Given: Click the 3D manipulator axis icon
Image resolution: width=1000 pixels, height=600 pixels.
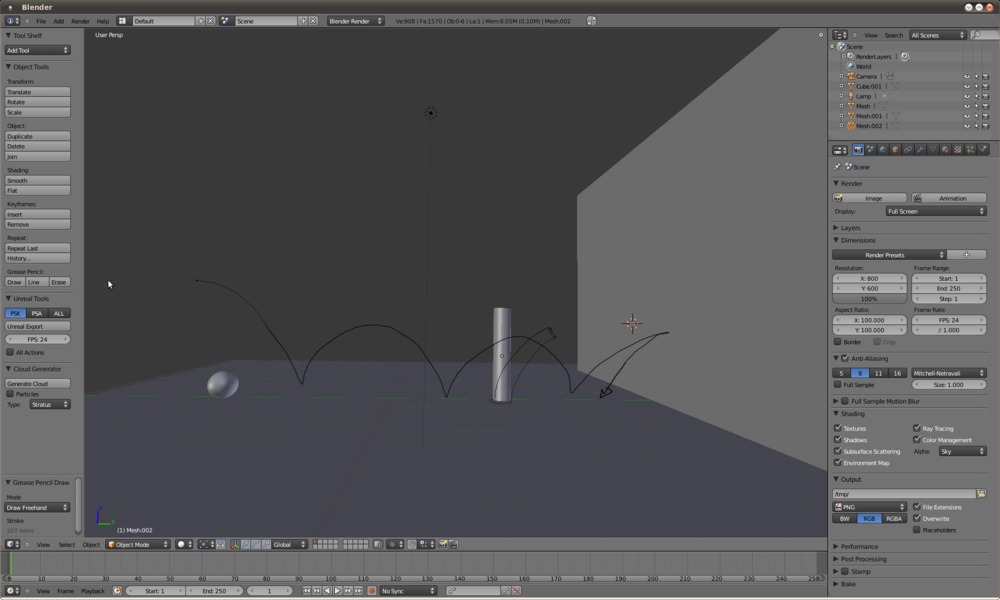Looking at the screenshot, I should point(235,545).
